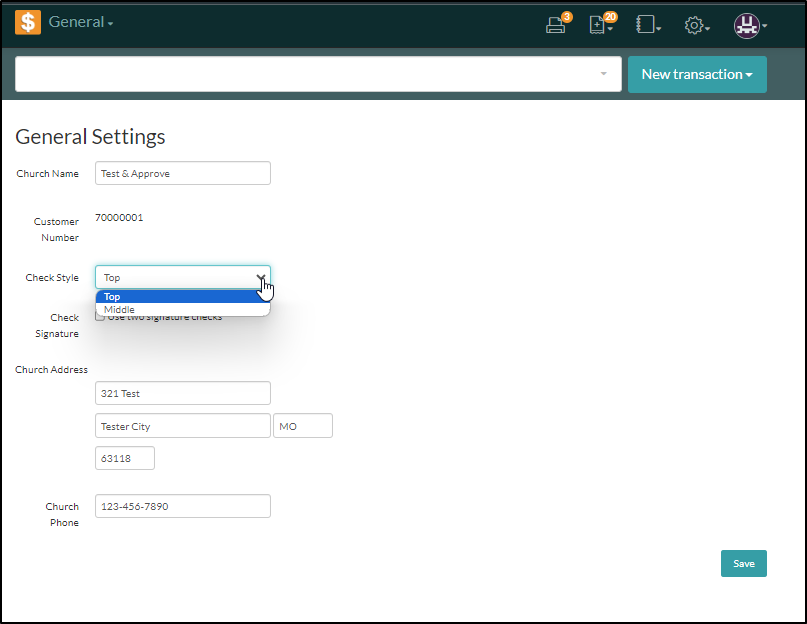
Task: Click the Church Phone input field
Action: (x=183, y=506)
